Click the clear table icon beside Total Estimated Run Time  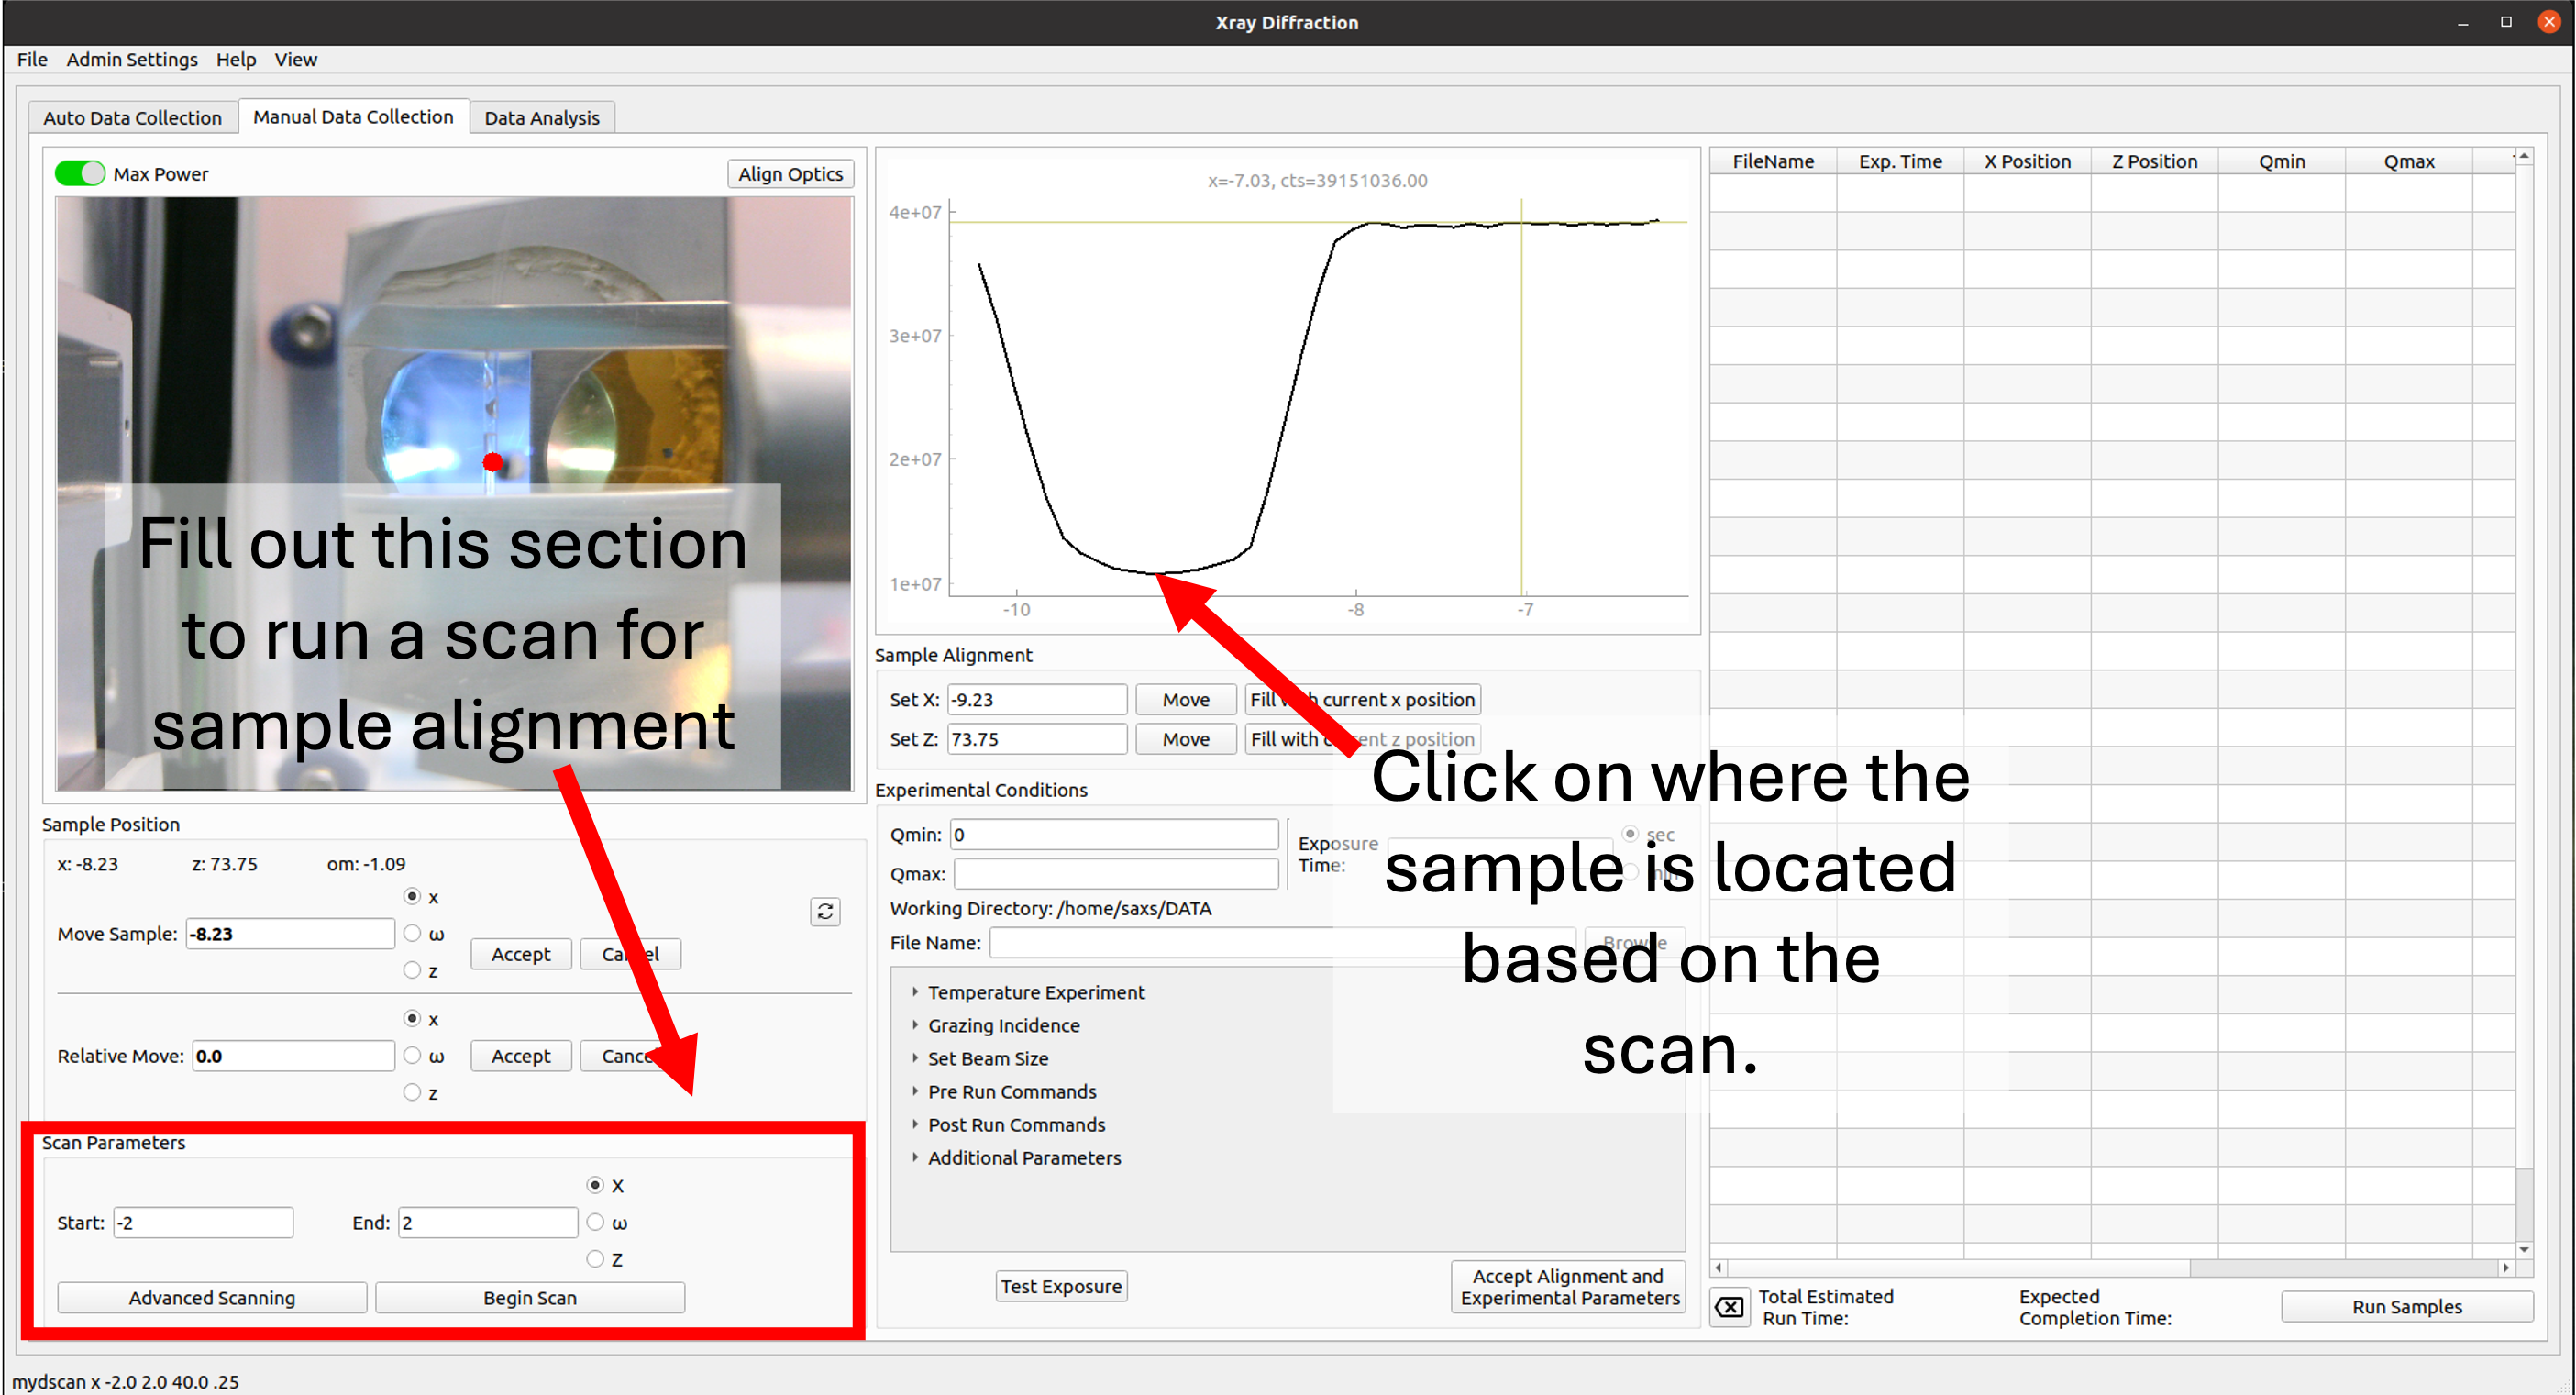[1729, 1307]
